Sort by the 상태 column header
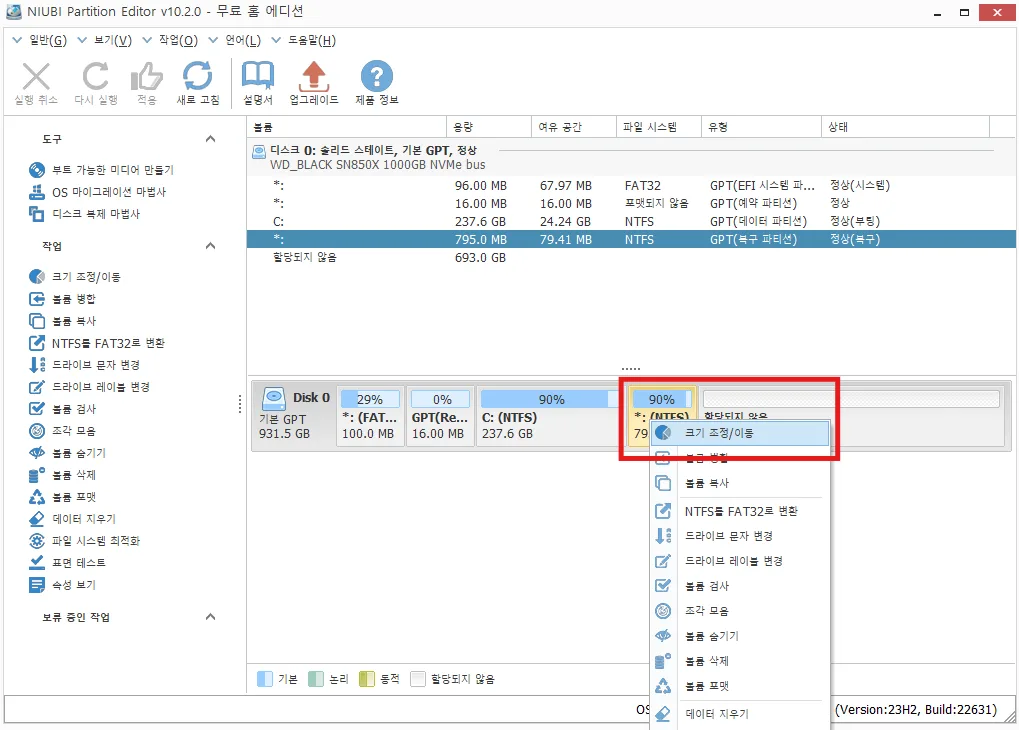Screen dimensions: 1019x730 905,127
